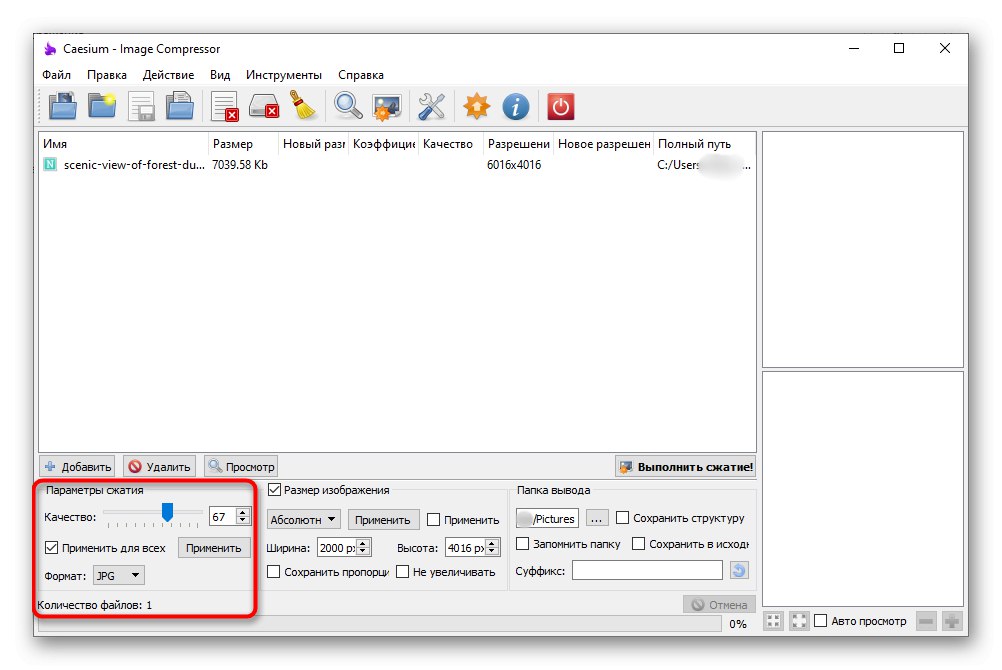Sort by the Размер column header
1002x670 pixels.
pyautogui.click(x=243, y=144)
